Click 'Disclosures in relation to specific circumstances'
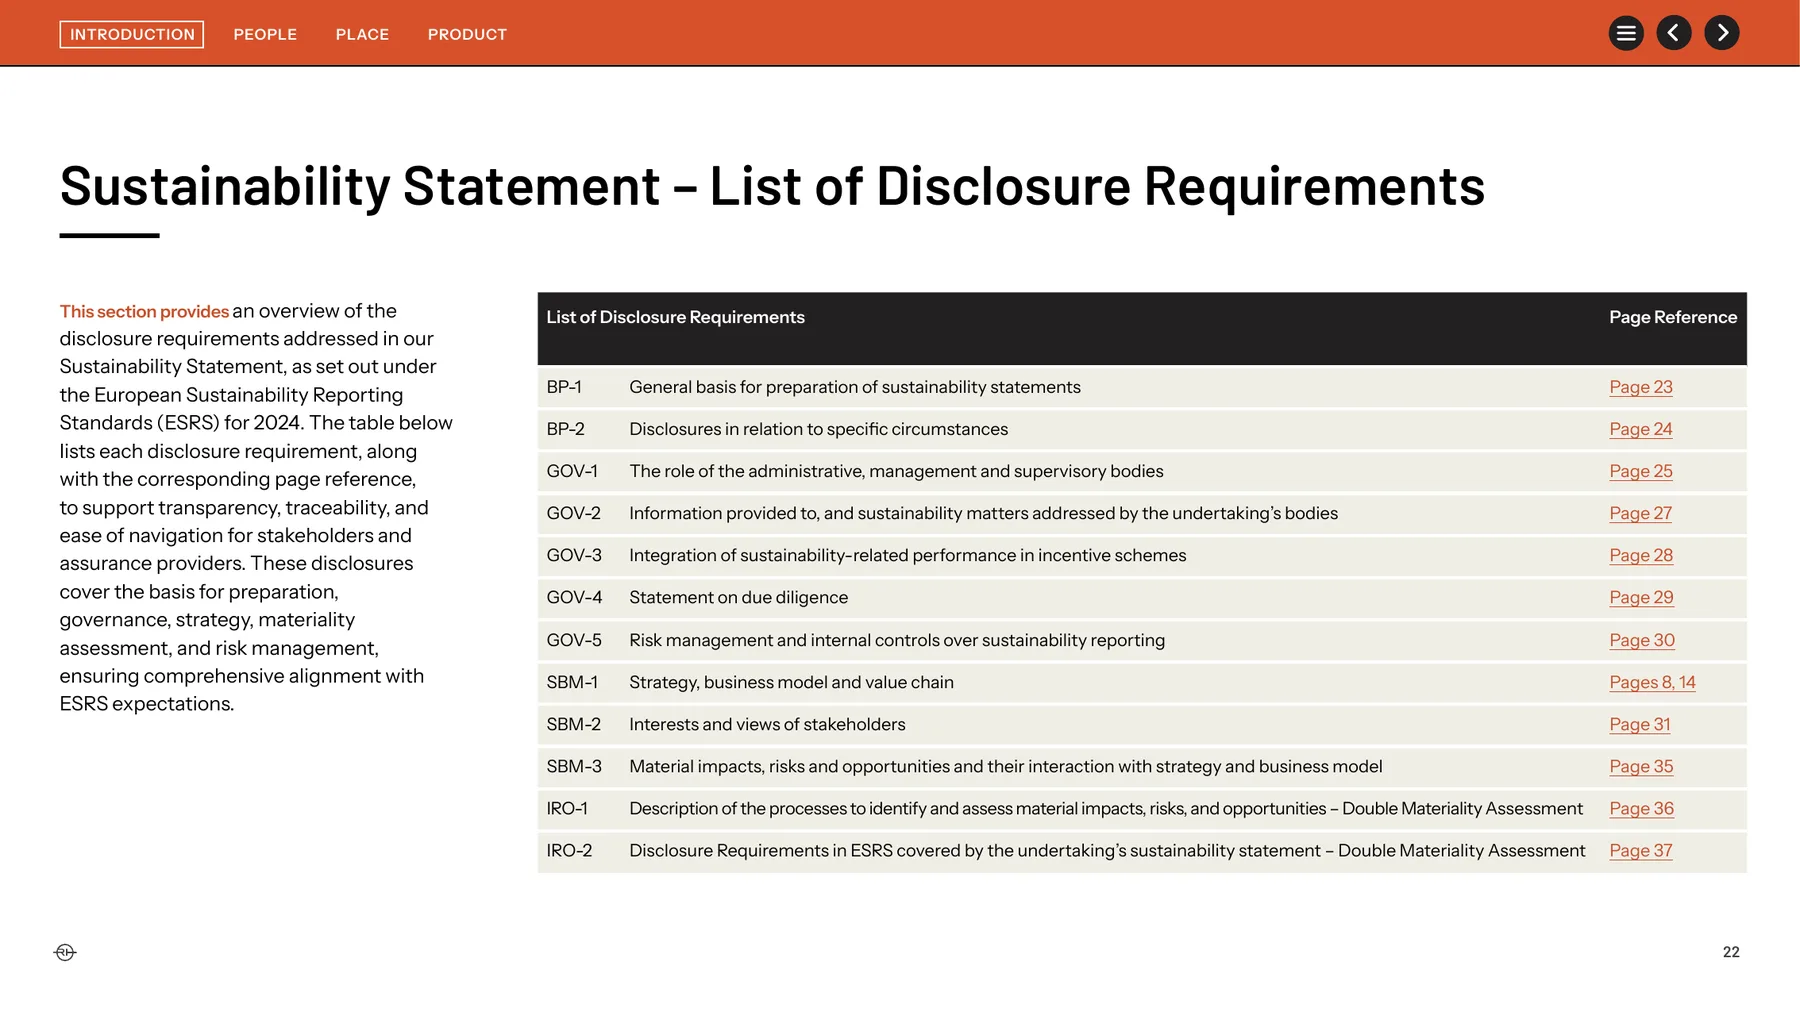 [818, 429]
